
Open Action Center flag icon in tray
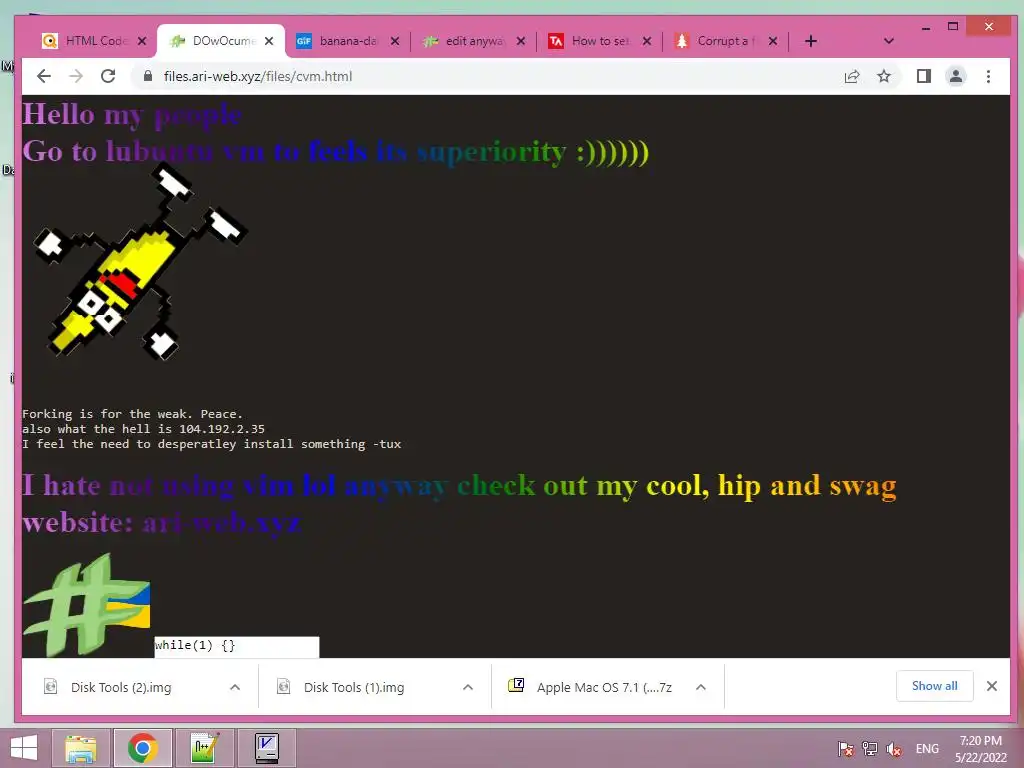click(x=846, y=748)
